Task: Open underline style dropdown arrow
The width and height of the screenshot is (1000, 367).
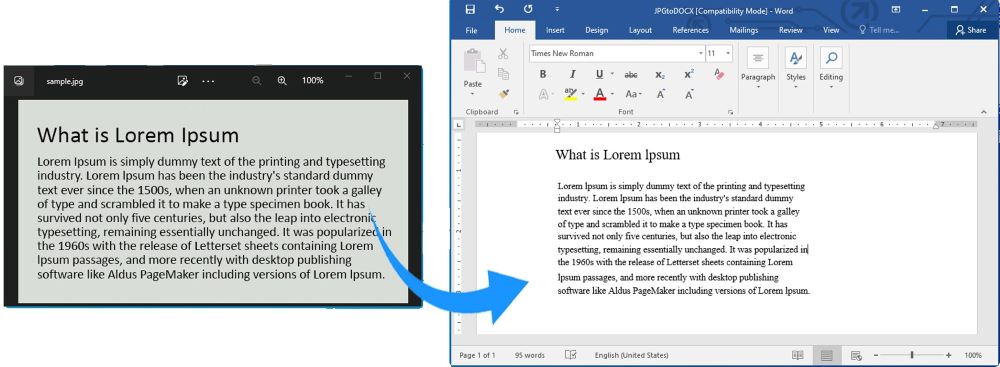Action: tap(612, 74)
